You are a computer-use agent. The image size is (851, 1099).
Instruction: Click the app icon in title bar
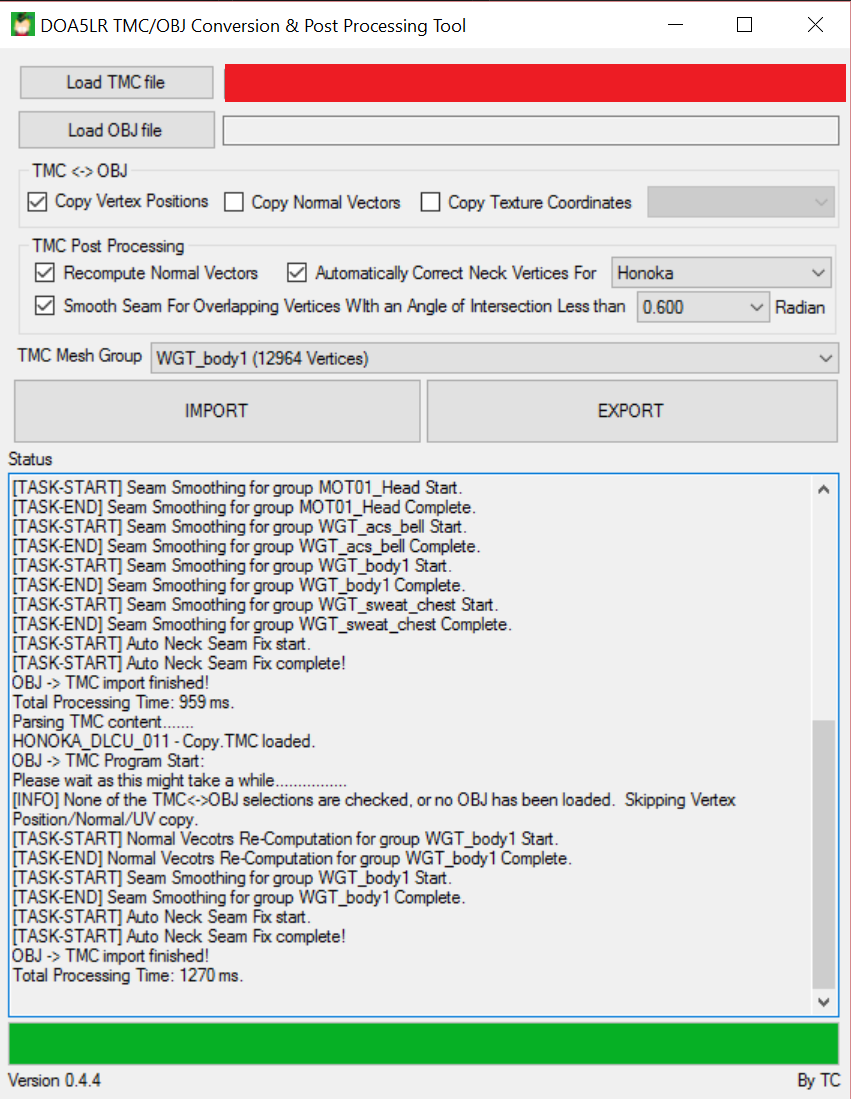[x=22, y=26]
